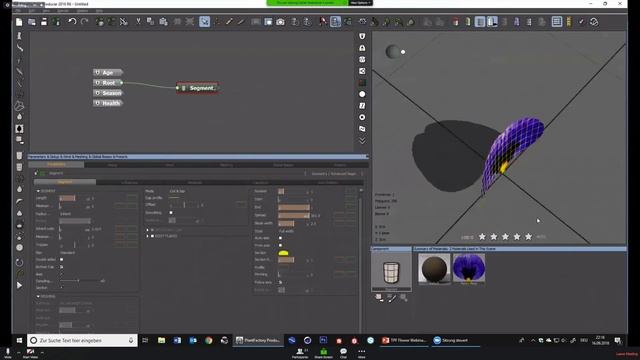Click the shield icon atop graph sidebar
Screen dimensions: 640x360
coord(362,36)
